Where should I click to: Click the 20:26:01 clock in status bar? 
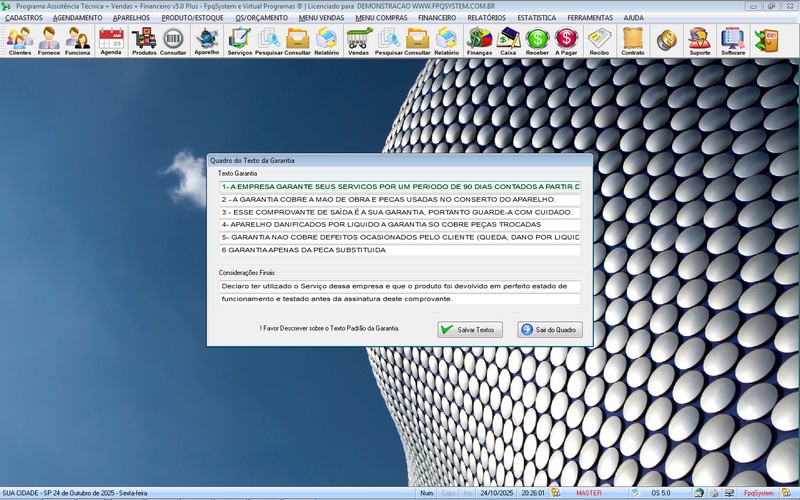533,493
